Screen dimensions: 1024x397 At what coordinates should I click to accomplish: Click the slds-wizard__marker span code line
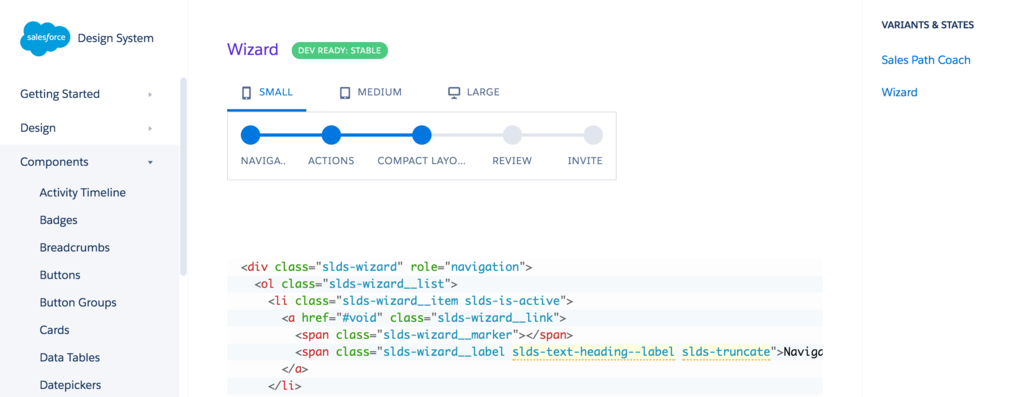434,335
